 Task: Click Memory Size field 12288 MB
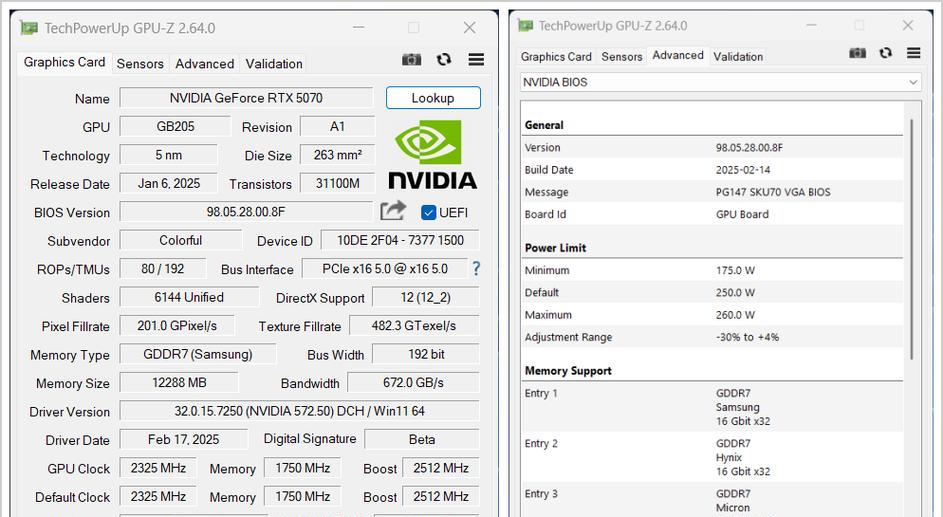(179, 382)
